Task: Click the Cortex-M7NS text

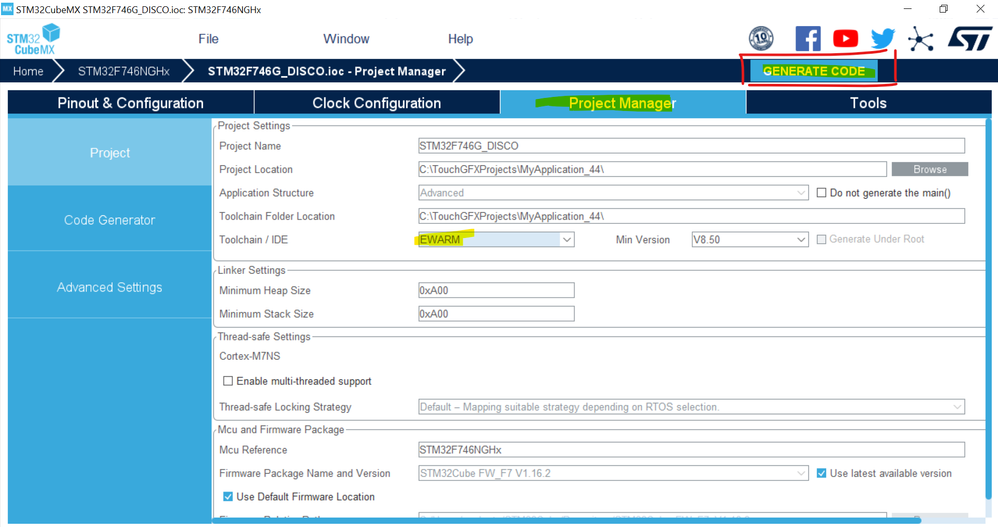Action: point(250,356)
